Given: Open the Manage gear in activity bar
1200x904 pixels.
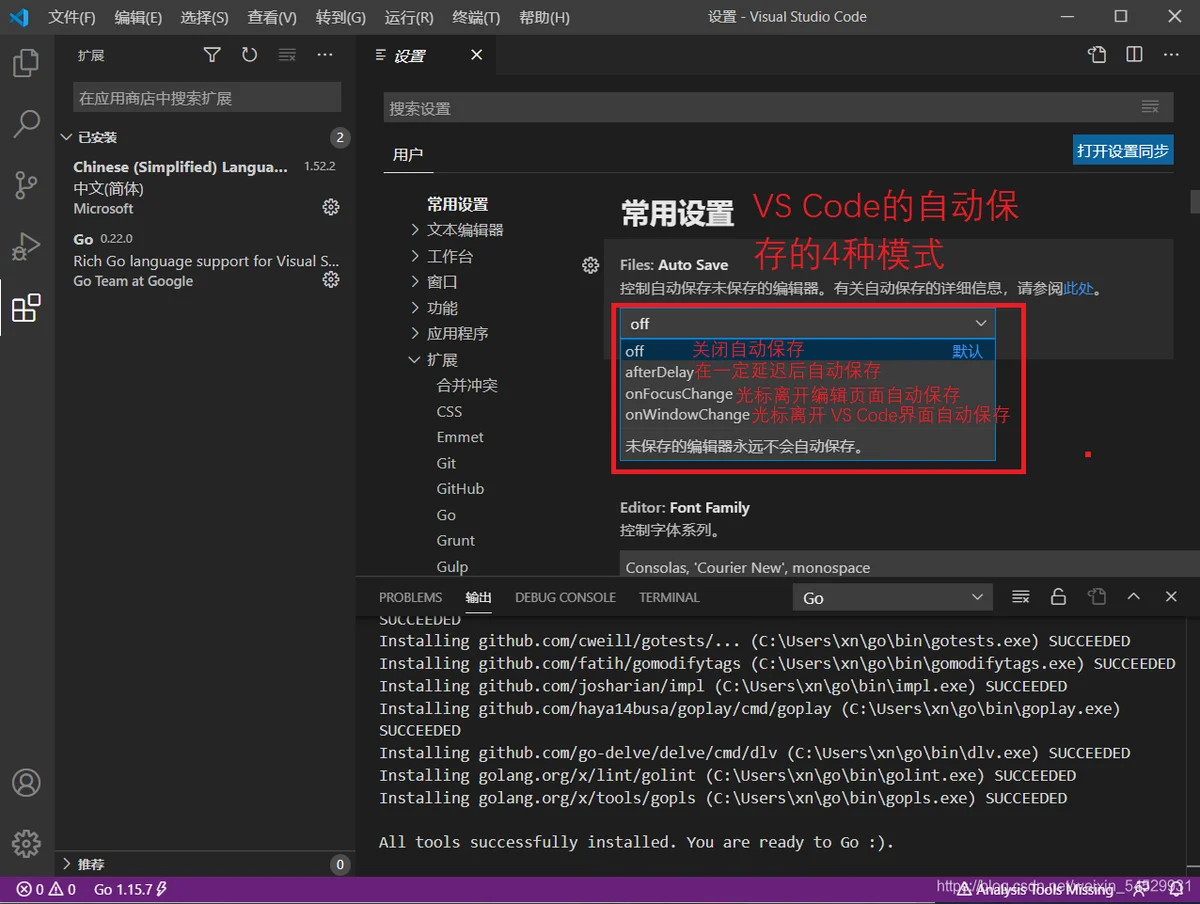Looking at the screenshot, I should [x=26, y=843].
